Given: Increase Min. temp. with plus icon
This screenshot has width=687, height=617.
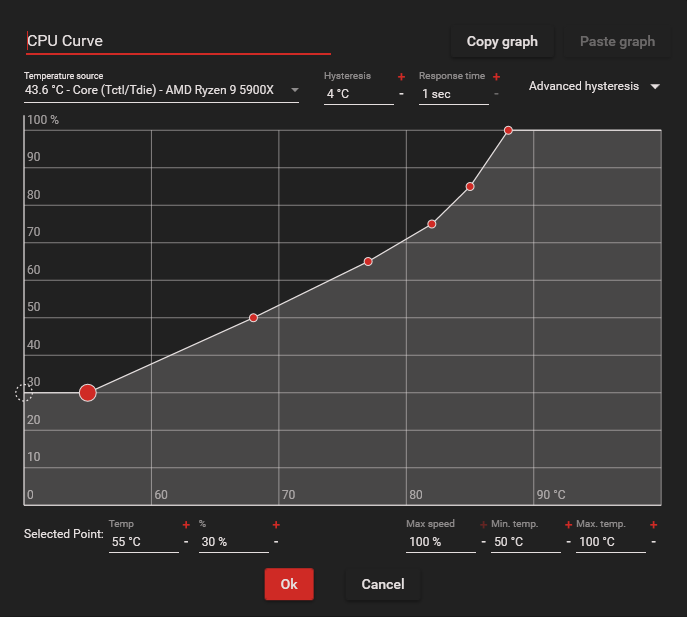Looking at the screenshot, I should coord(568,525).
